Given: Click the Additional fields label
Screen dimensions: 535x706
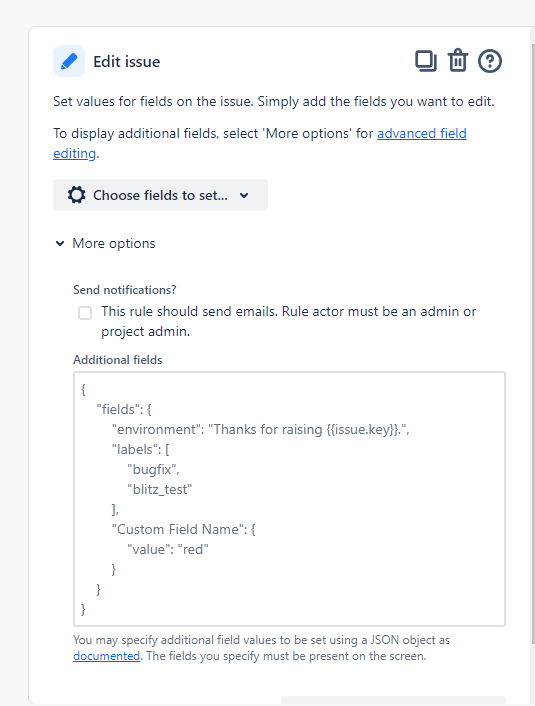Looking at the screenshot, I should coord(118,360).
